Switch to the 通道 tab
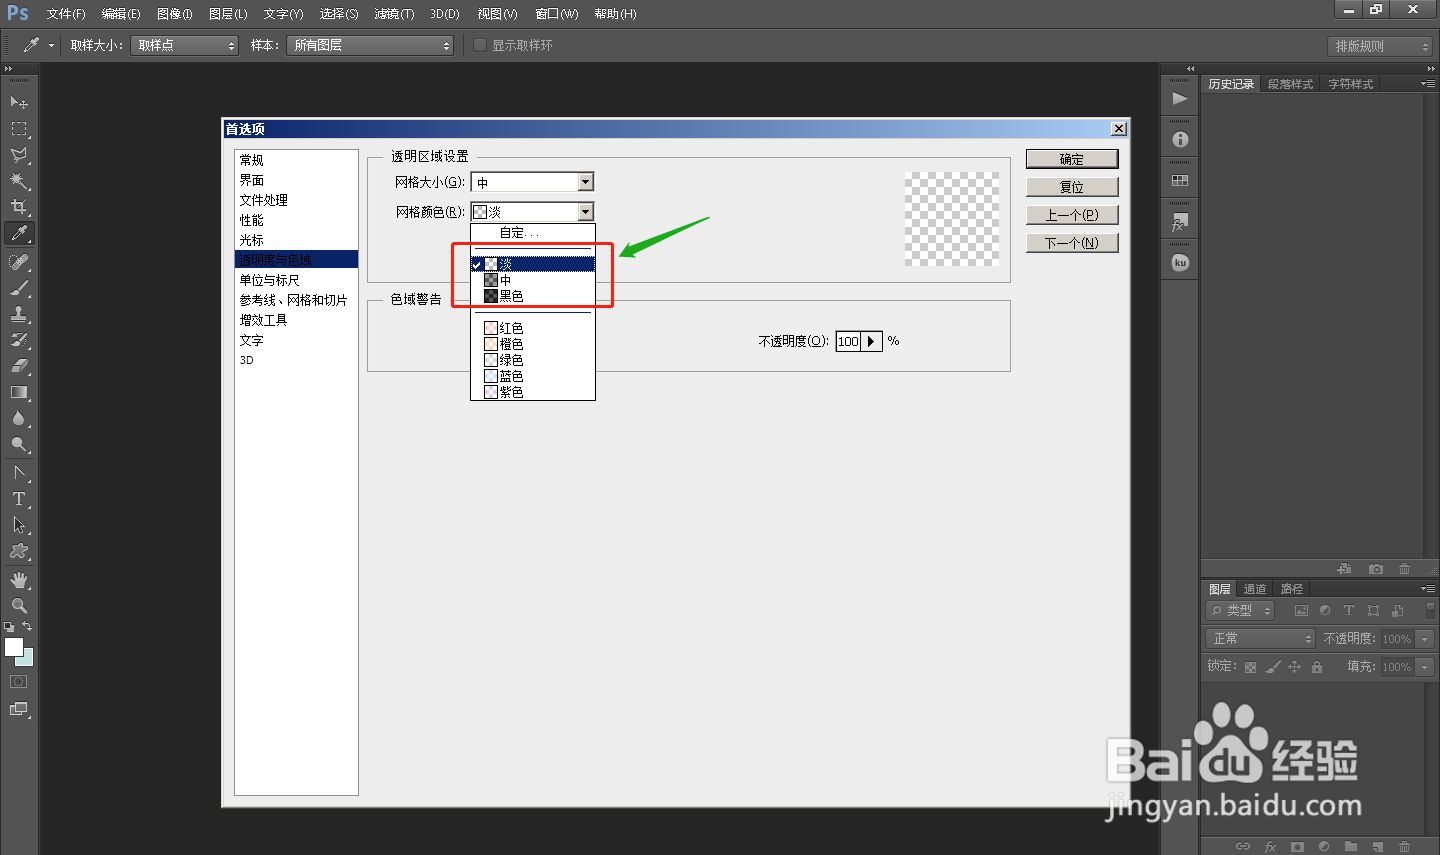Screen dimensions: 1440x855 pos(1255,589)
